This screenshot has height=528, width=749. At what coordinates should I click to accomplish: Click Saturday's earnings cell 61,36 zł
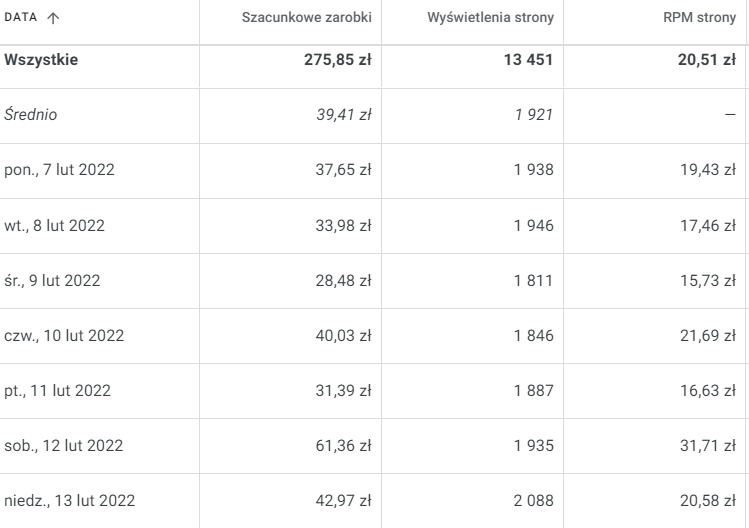[x=344, y=445]
